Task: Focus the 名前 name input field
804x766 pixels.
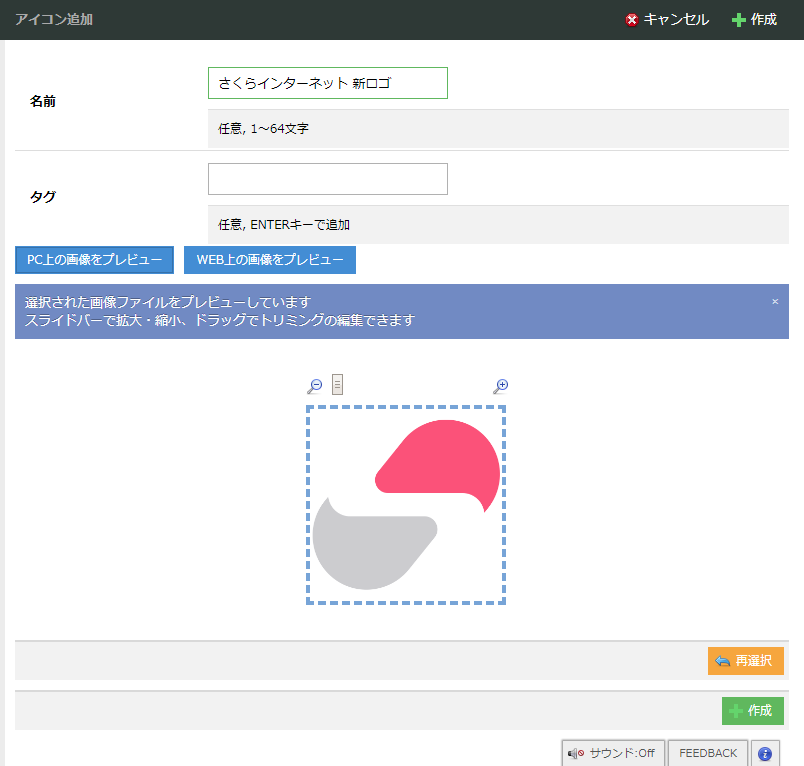Action: (327, 84)
